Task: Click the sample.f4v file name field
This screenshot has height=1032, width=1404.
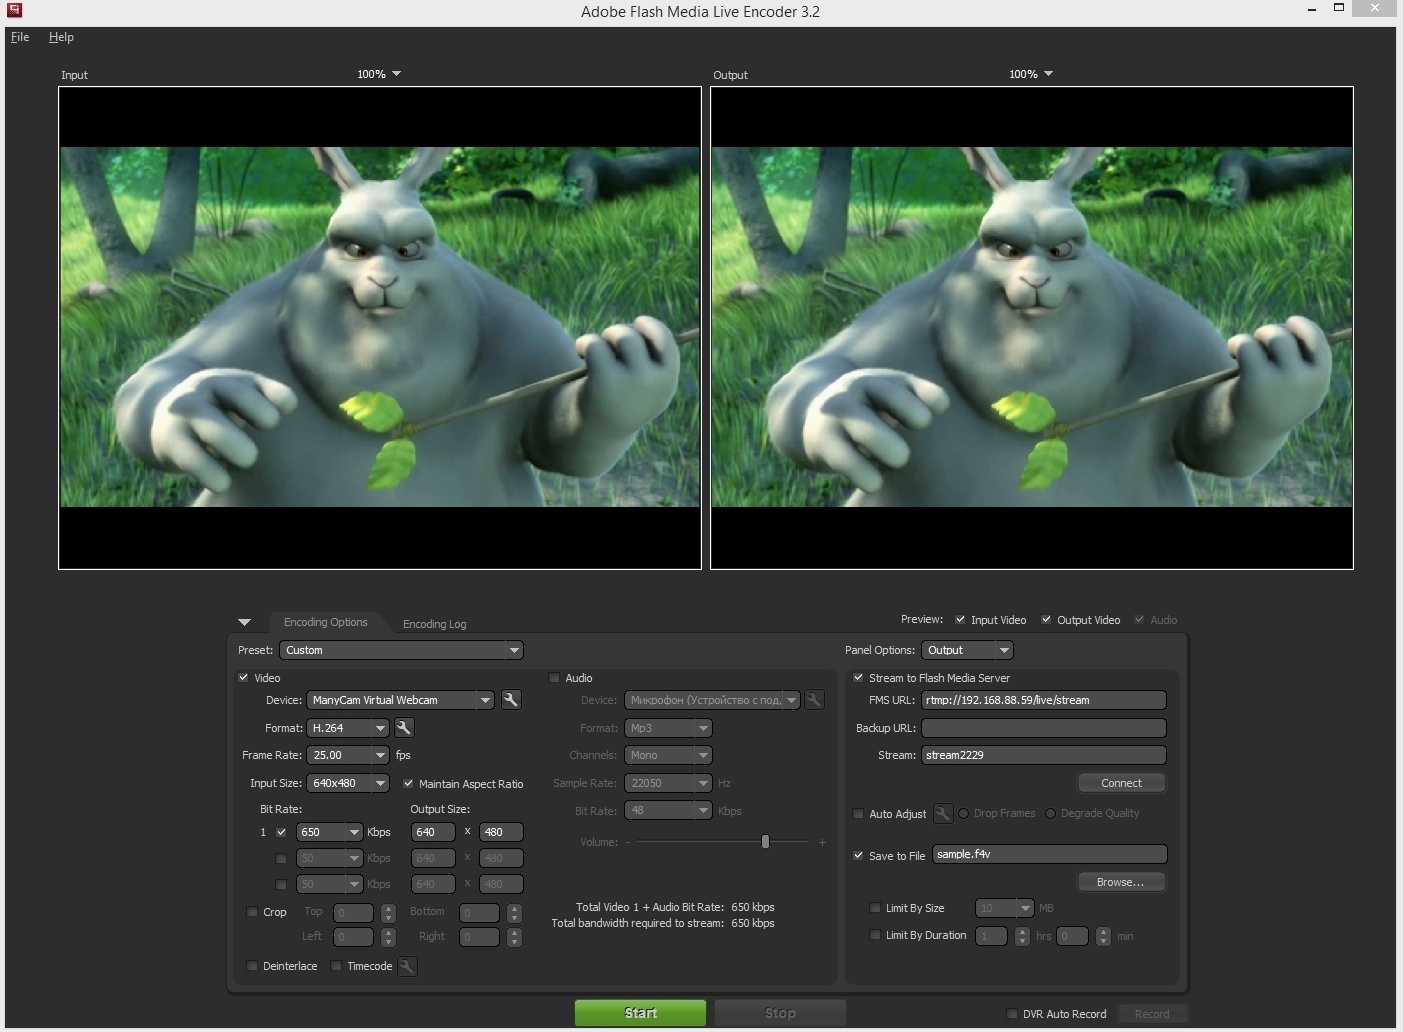Action: pyautogui.click(x=1050, y=854)
